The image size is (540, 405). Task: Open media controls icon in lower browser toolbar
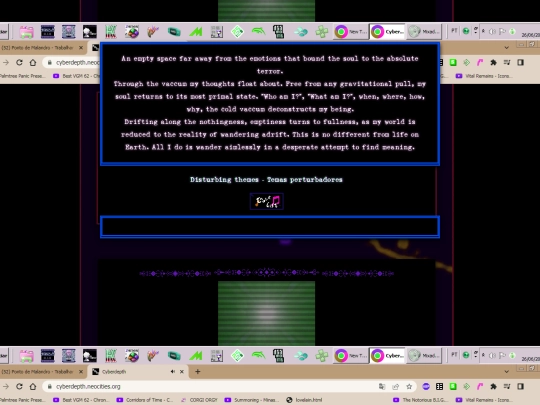pos(507,386)
